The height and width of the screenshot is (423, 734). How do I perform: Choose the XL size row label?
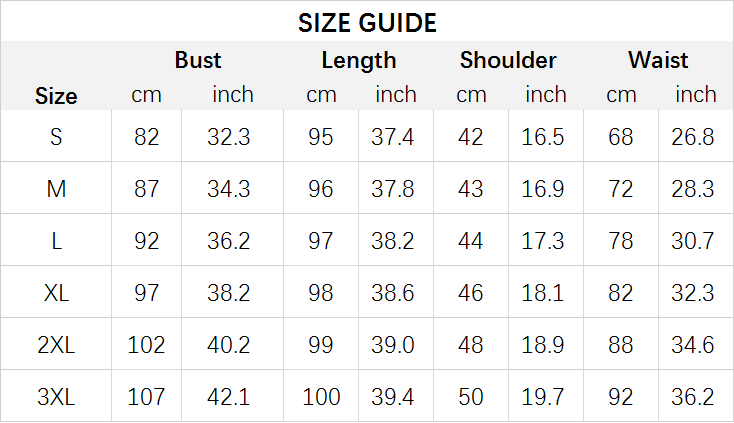click(56, 293)
